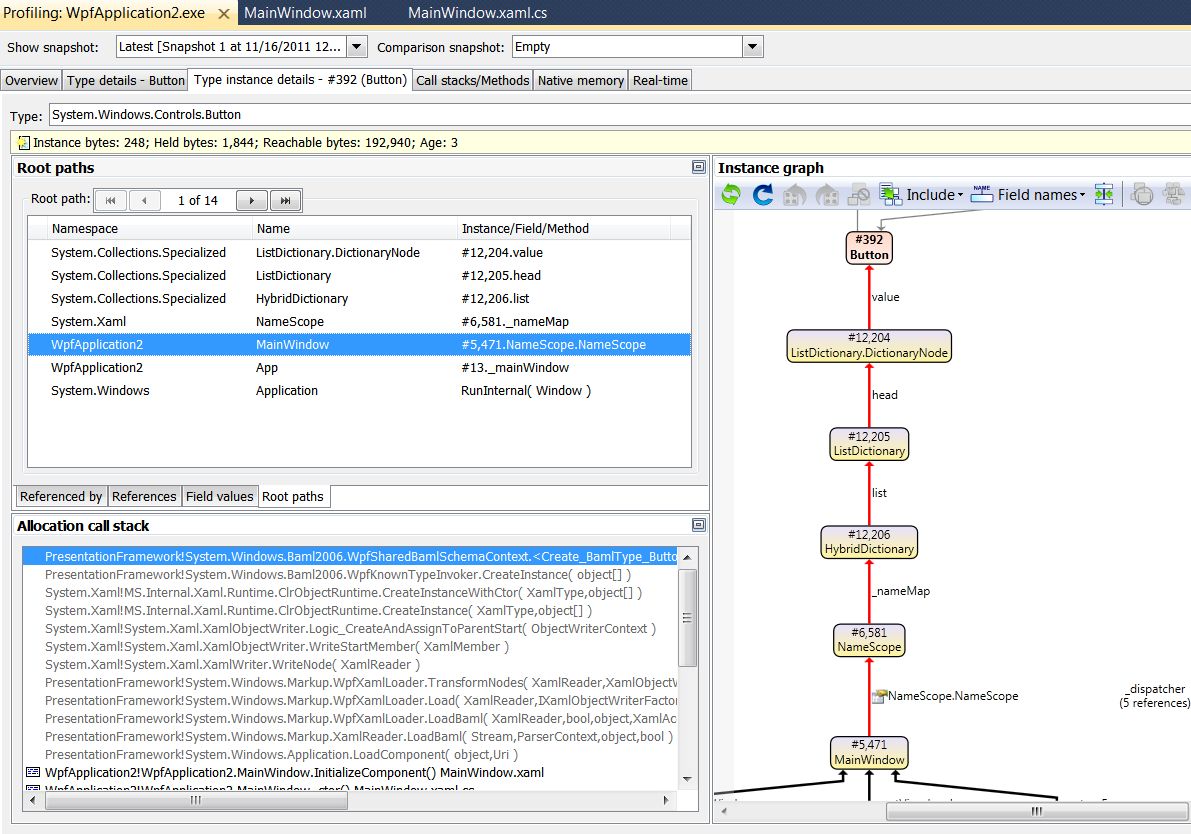
Task: Click the #392 Button graph node
Action: point(869,248)
